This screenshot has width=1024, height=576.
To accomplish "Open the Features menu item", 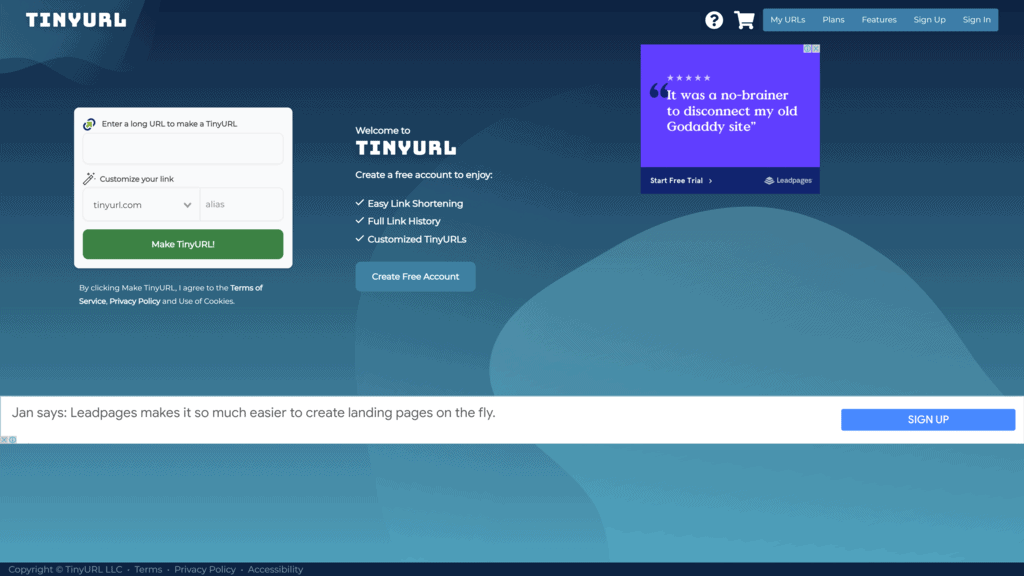I will tap(879, 20).
